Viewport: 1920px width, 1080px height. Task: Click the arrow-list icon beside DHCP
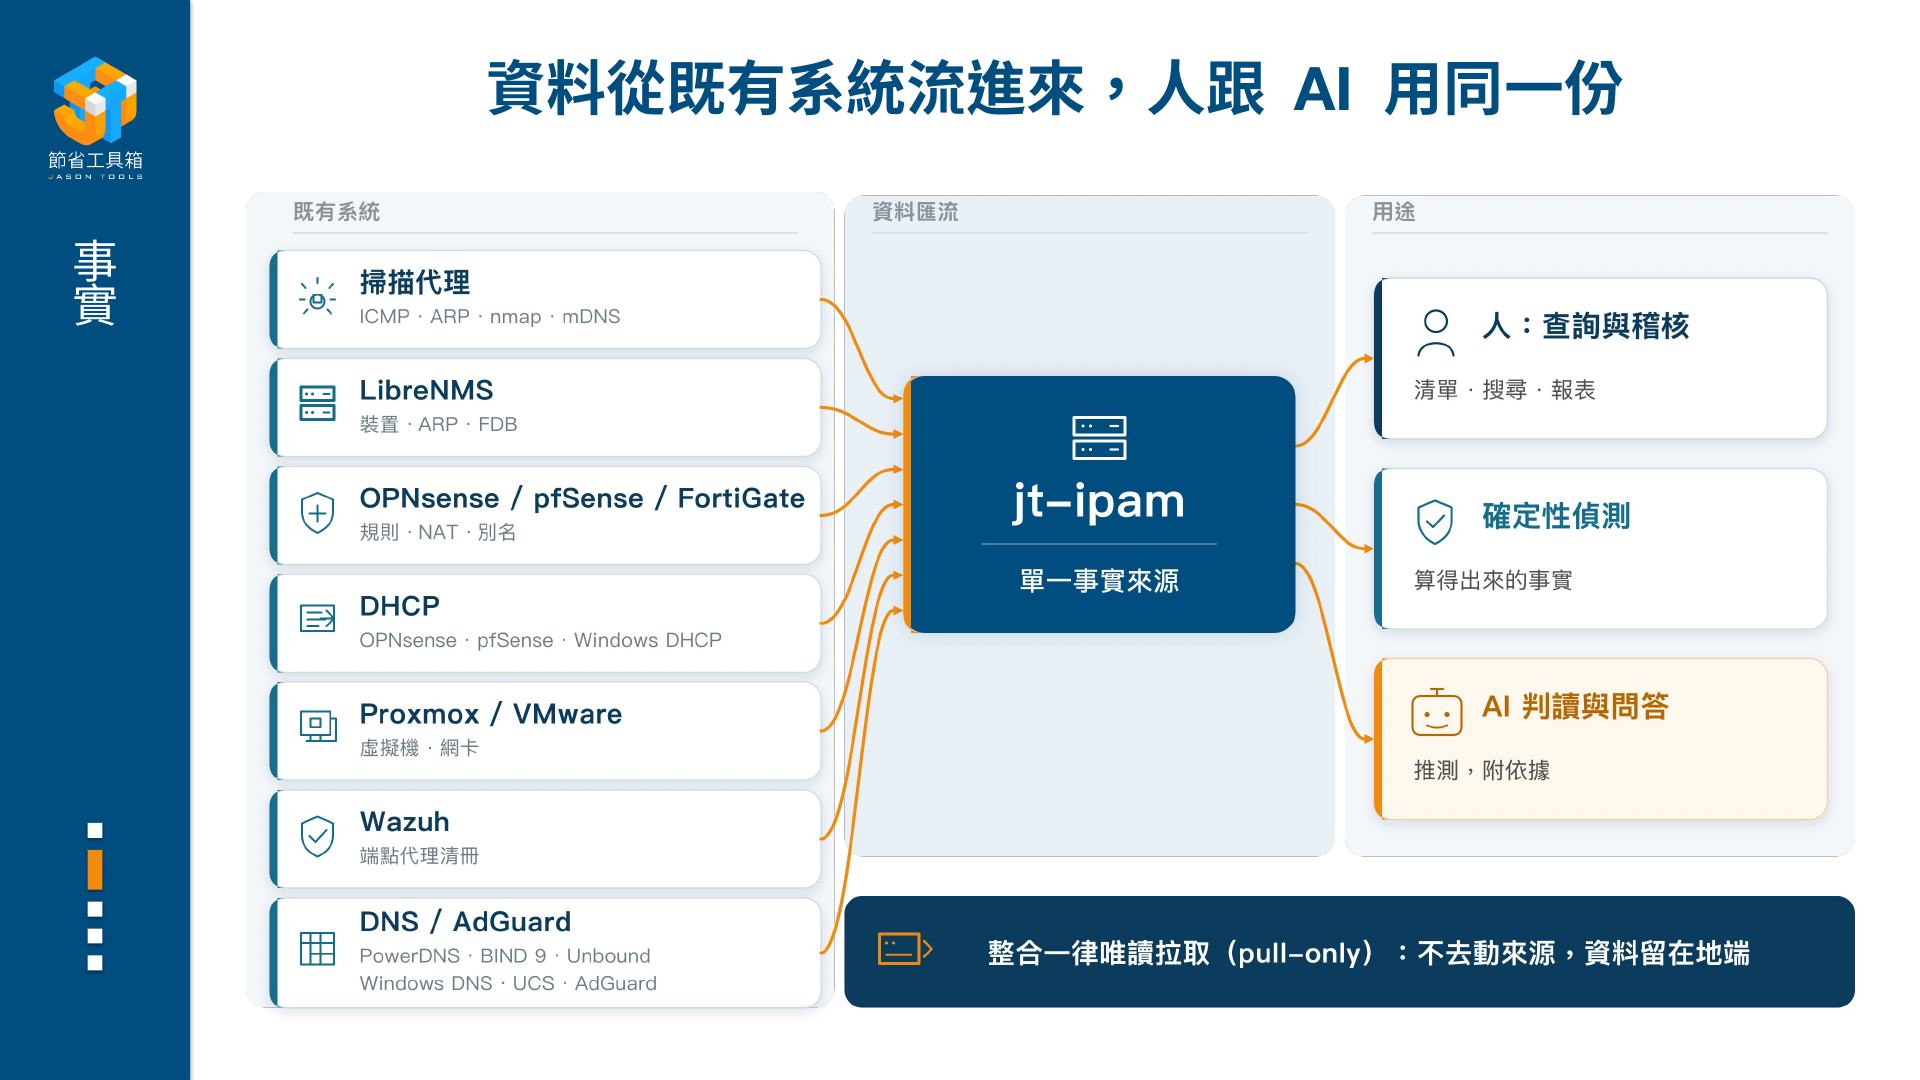(317, 618)
